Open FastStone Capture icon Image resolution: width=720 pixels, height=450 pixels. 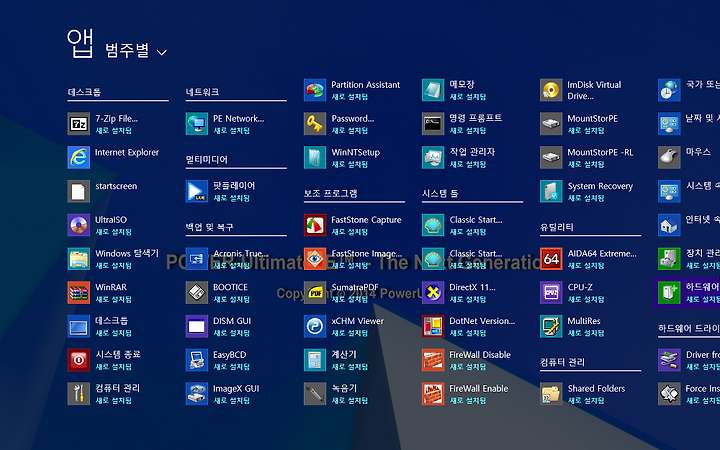click(315, 225)
